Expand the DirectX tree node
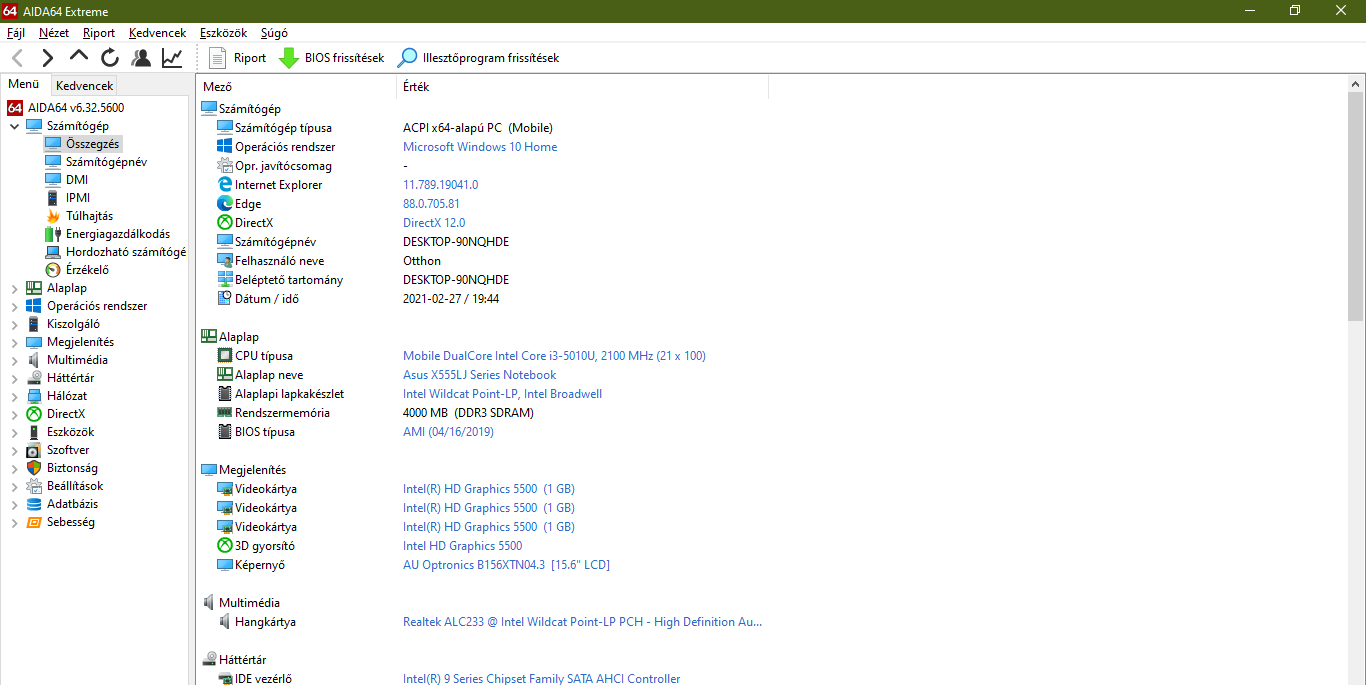1366x685 pixels. [14, 414]
